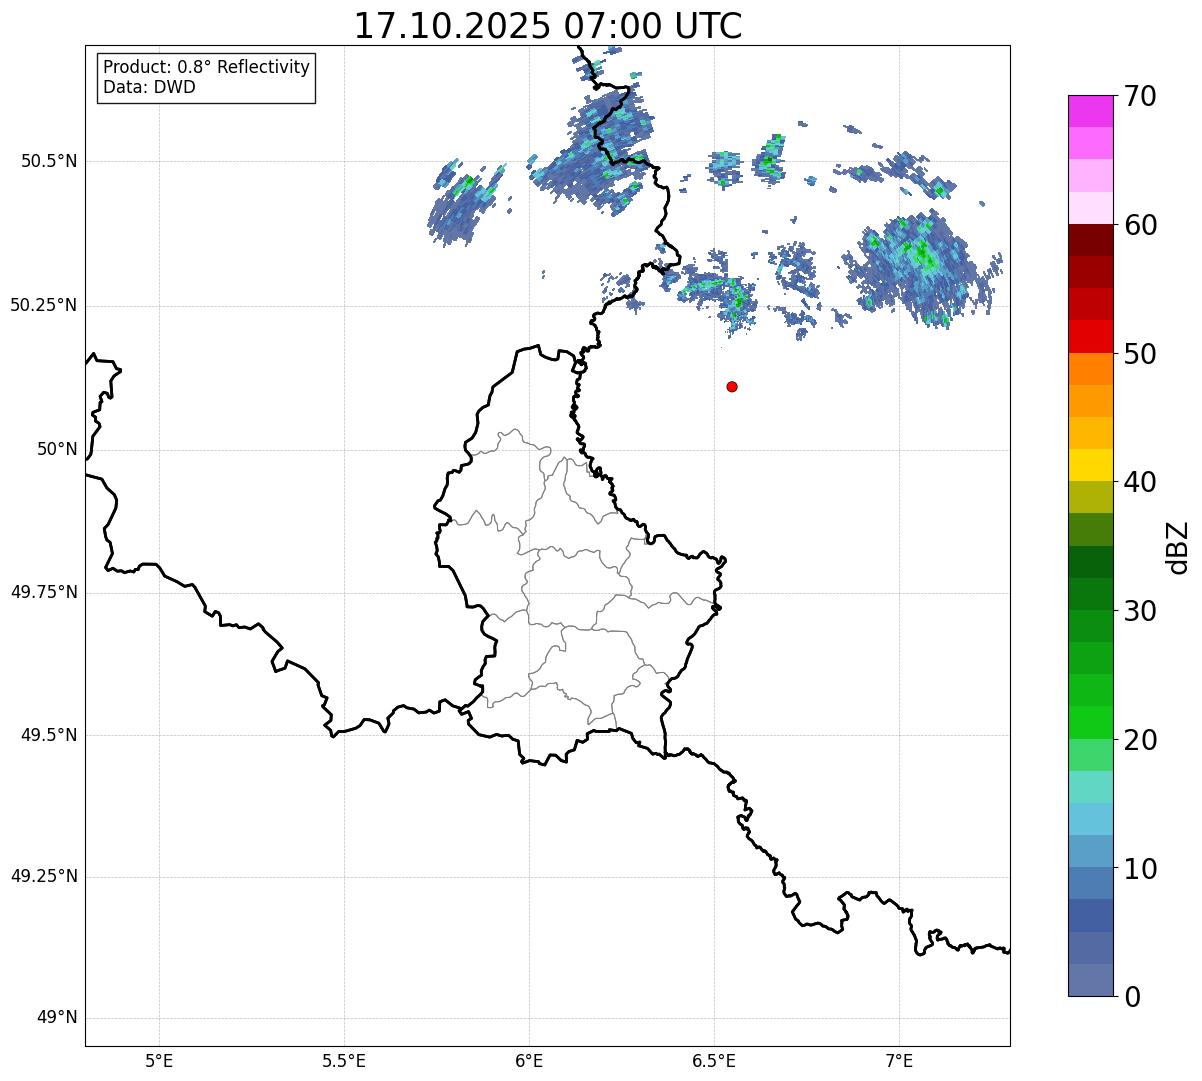Click the red station marker dot
Image resolution: width=1202 pixels, height=1081 pixels.
point(732,386)
